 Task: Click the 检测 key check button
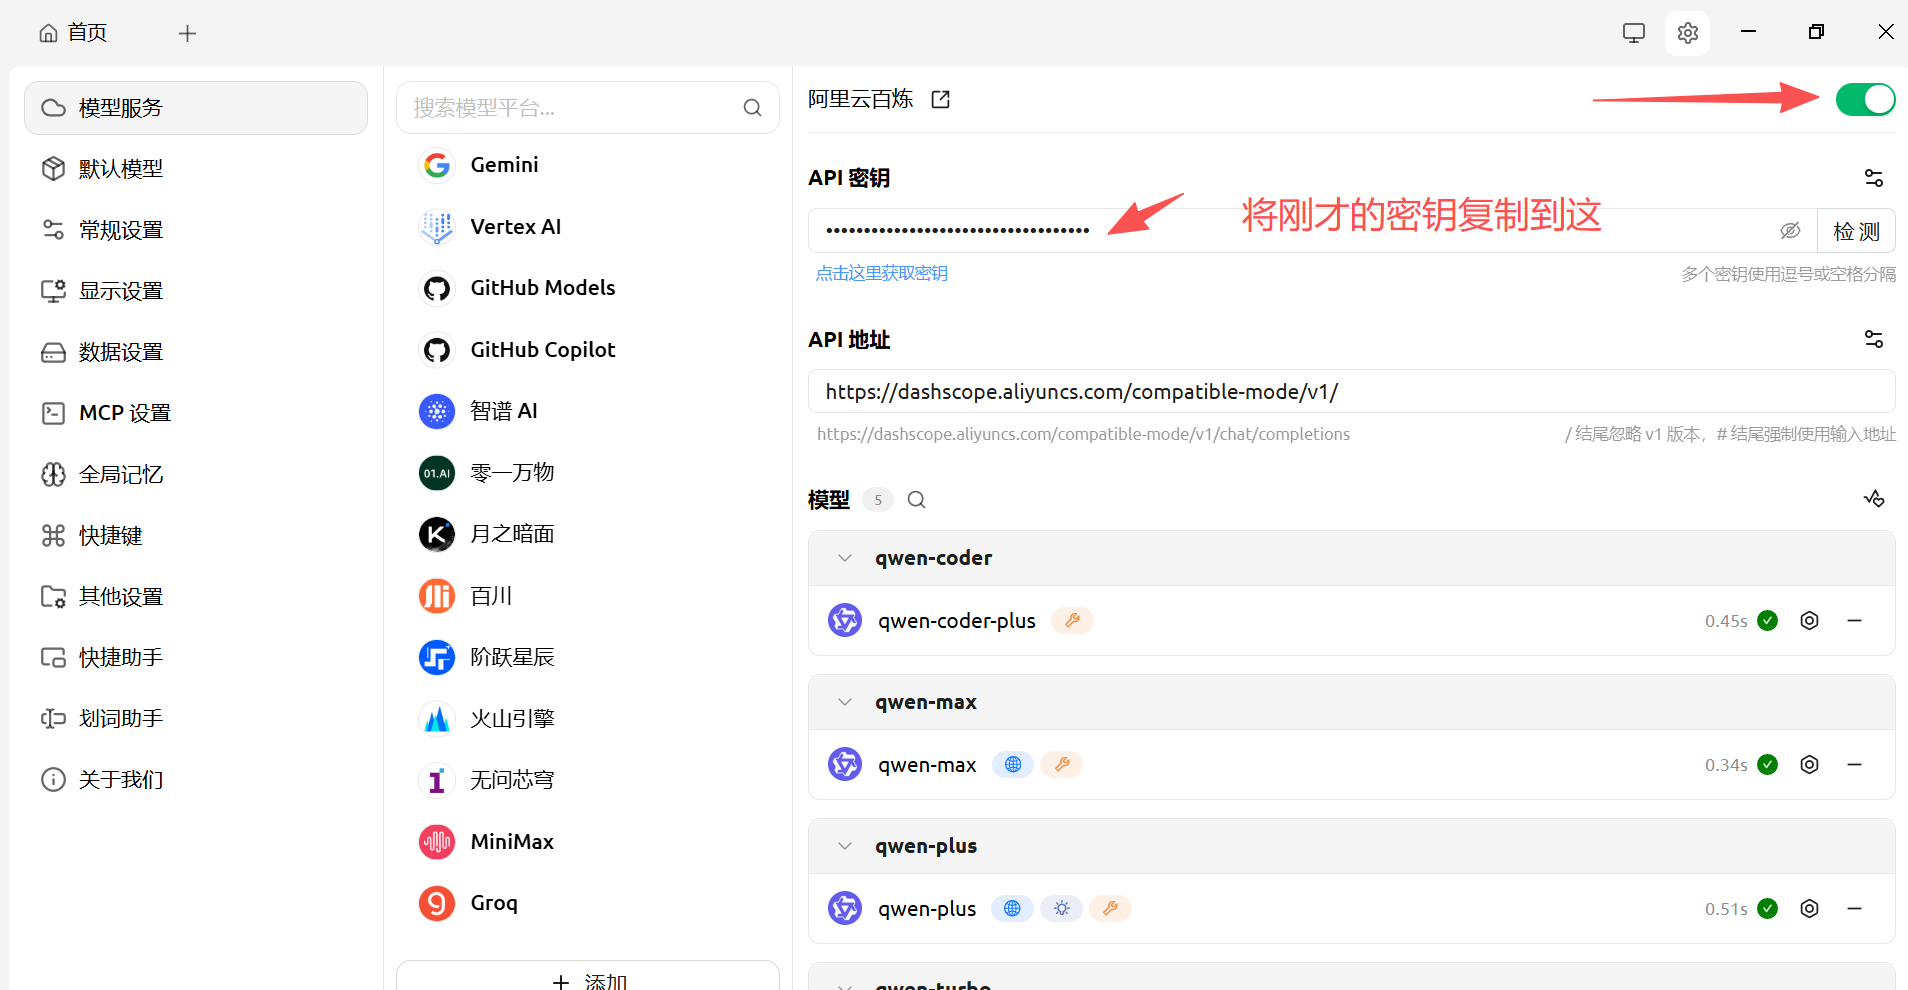click(x=1856, y=231)
